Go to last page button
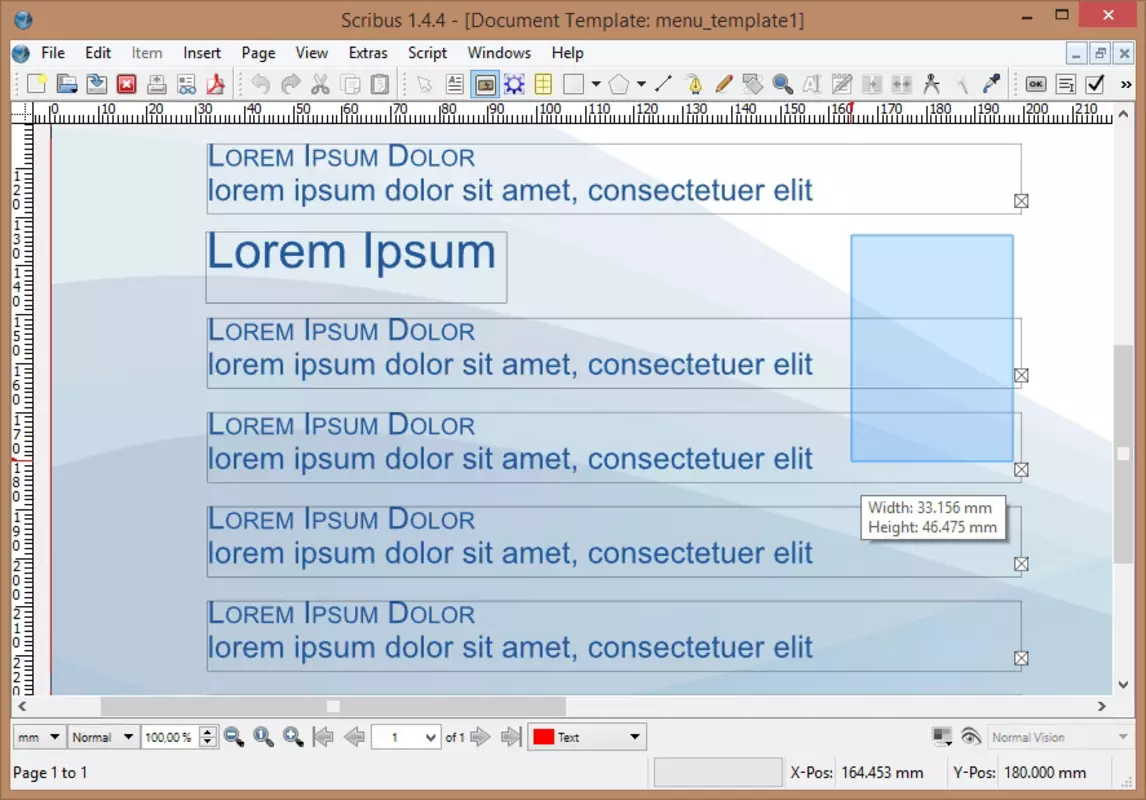Viewport: 1146px width, 800px height. point(511,737)
